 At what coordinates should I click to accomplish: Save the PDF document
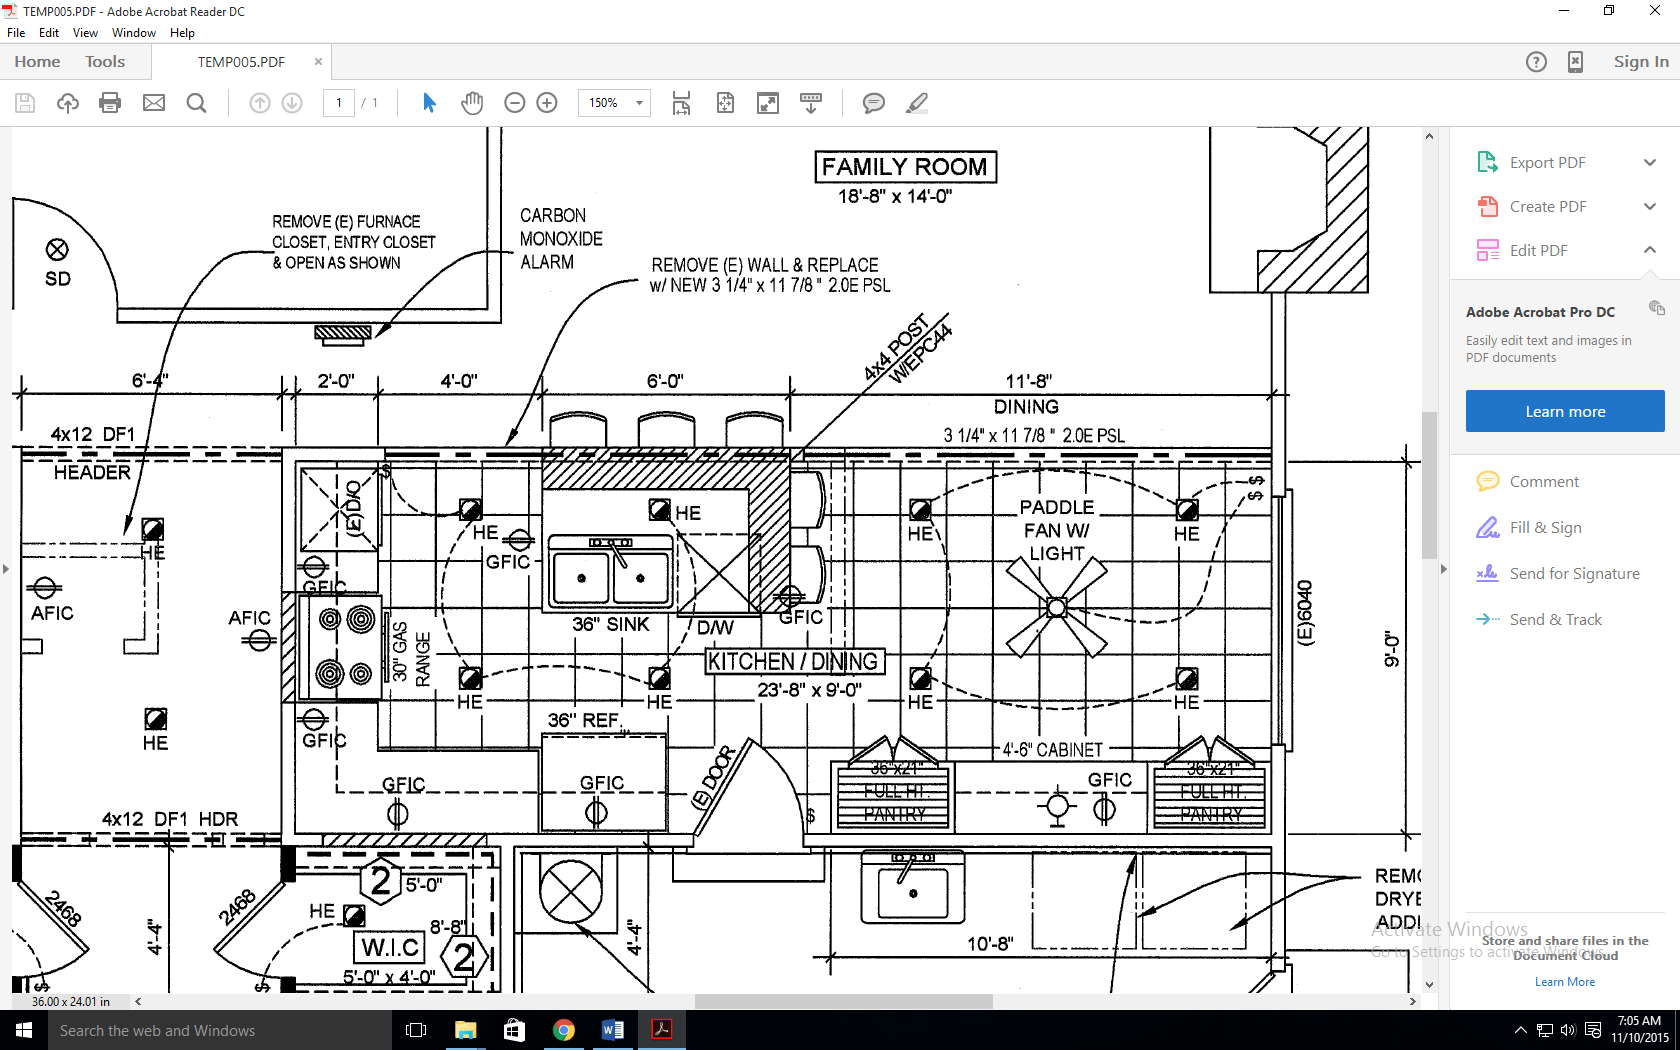coord(24,103)
